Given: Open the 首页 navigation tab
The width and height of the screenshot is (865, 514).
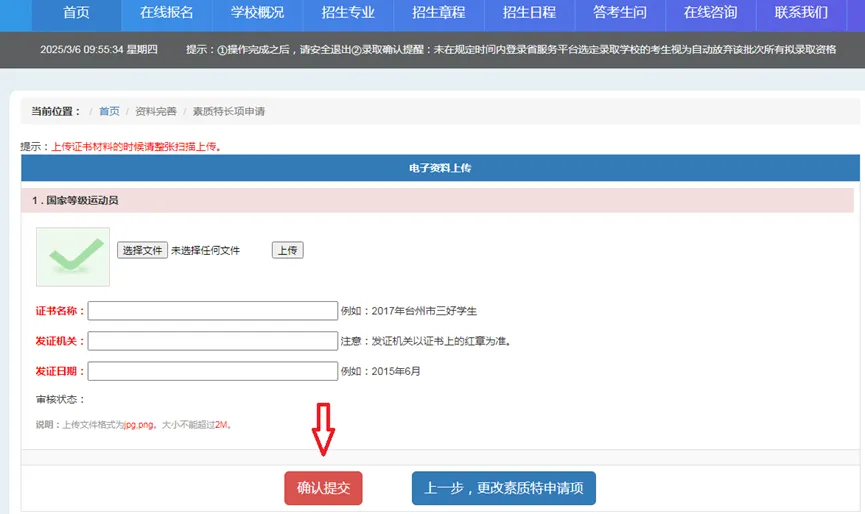Looking at the screenshot, I should pos(82,13).
